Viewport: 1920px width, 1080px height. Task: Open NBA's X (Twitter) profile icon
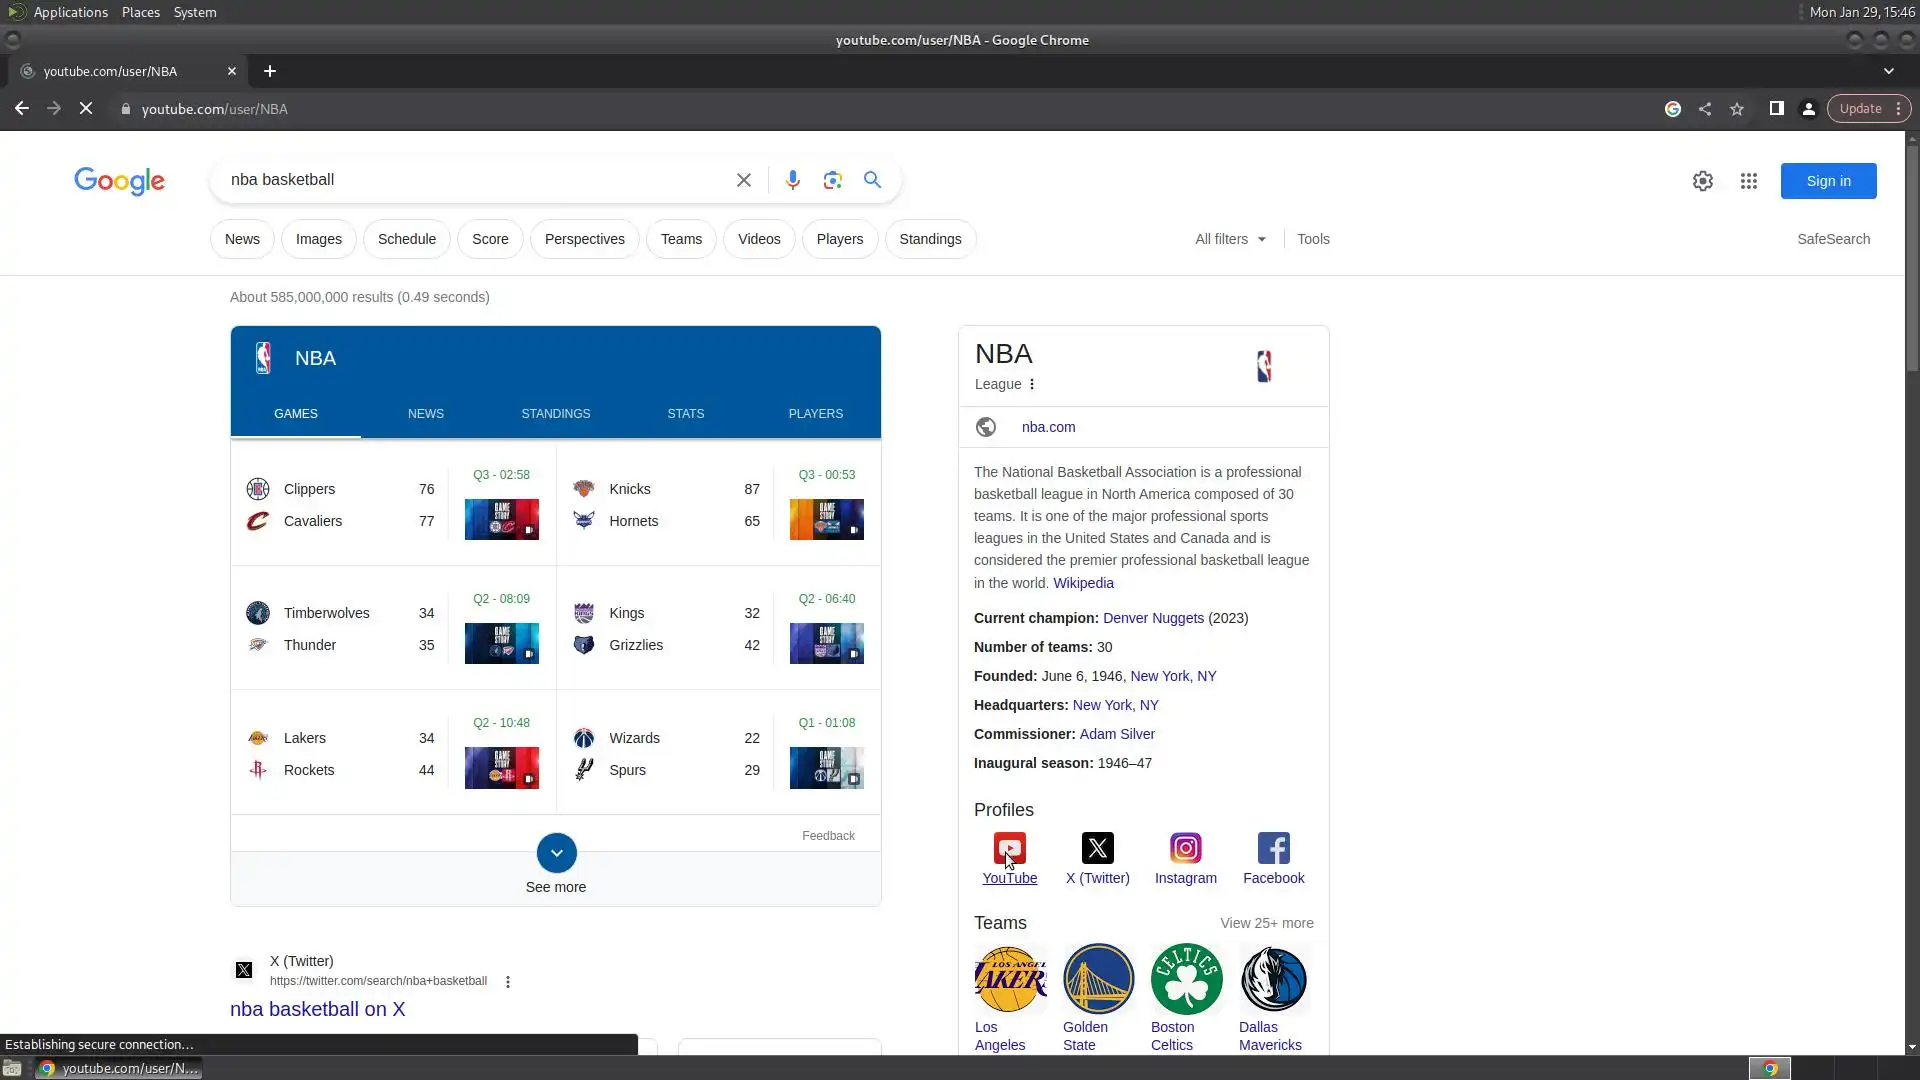pyautogui.click(x=1097, y=848)
